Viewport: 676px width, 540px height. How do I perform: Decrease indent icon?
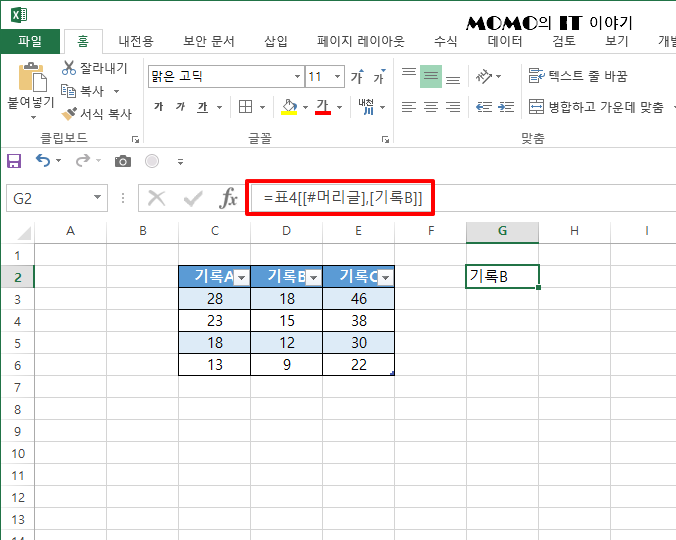pos(484,106)
